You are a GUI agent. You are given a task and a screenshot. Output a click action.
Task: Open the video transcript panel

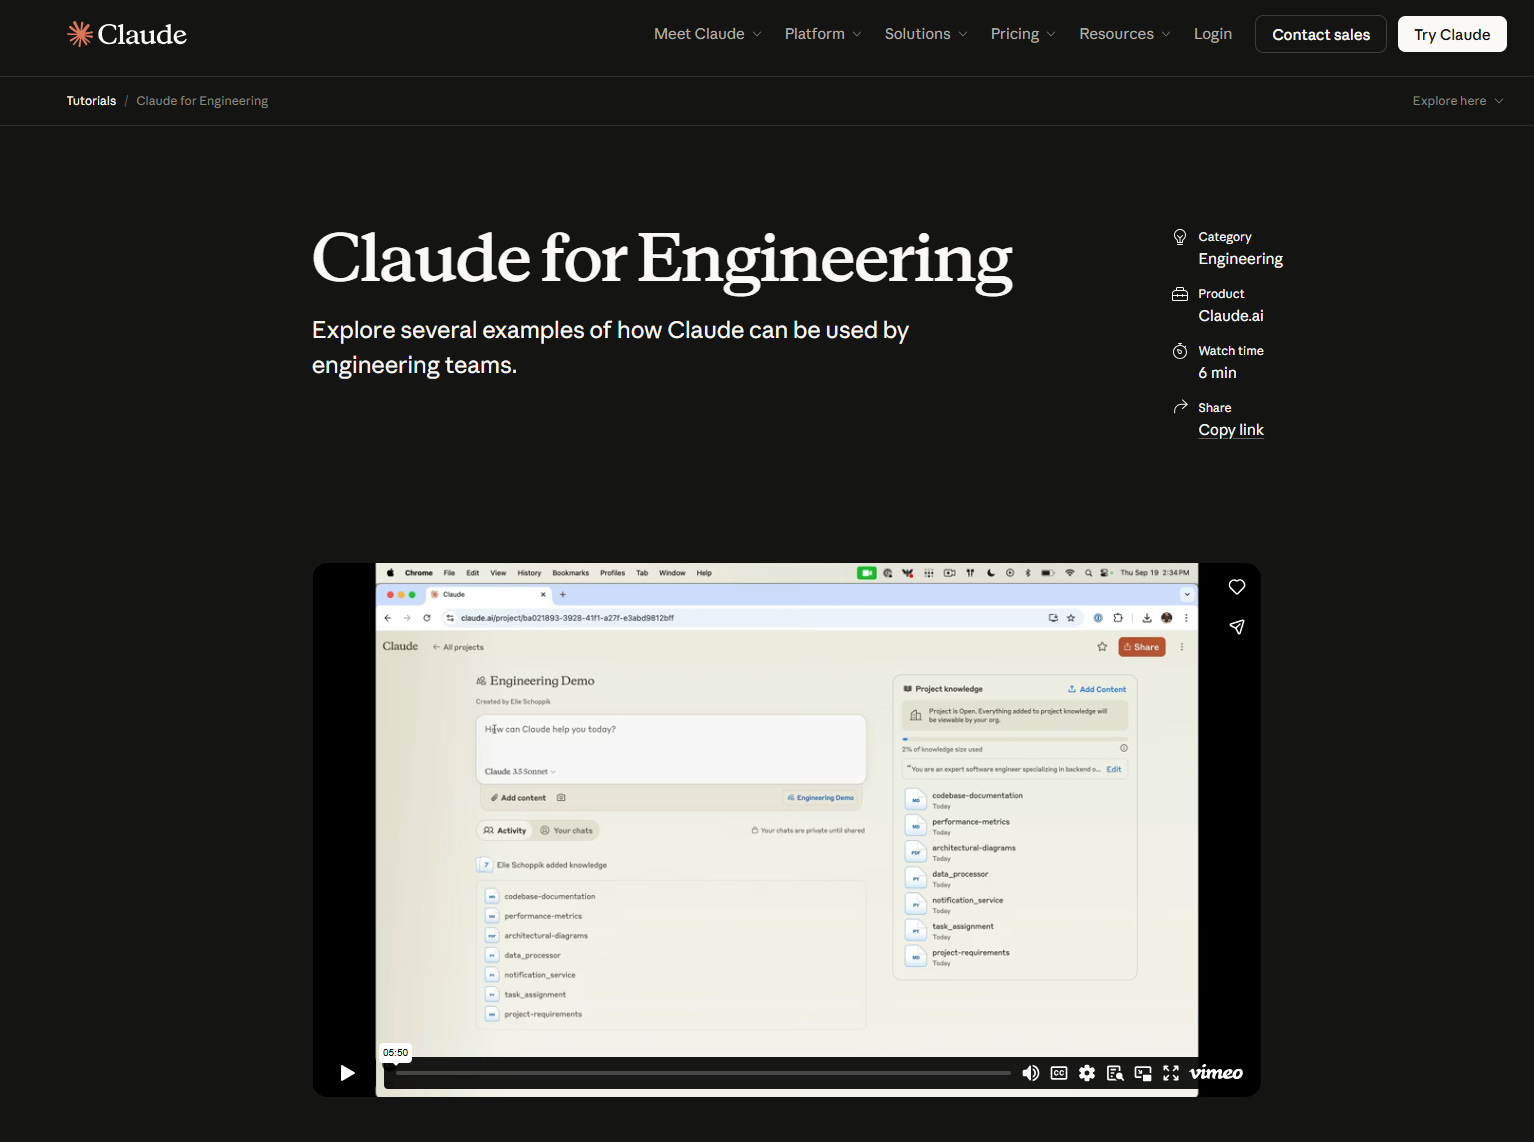1115,1073
